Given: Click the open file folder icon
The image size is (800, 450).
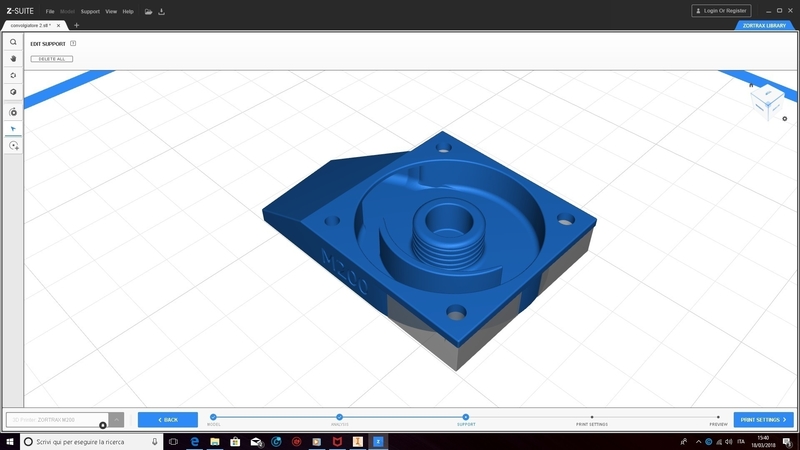Looking at the screenshot, I should click(x=148, y=11).
